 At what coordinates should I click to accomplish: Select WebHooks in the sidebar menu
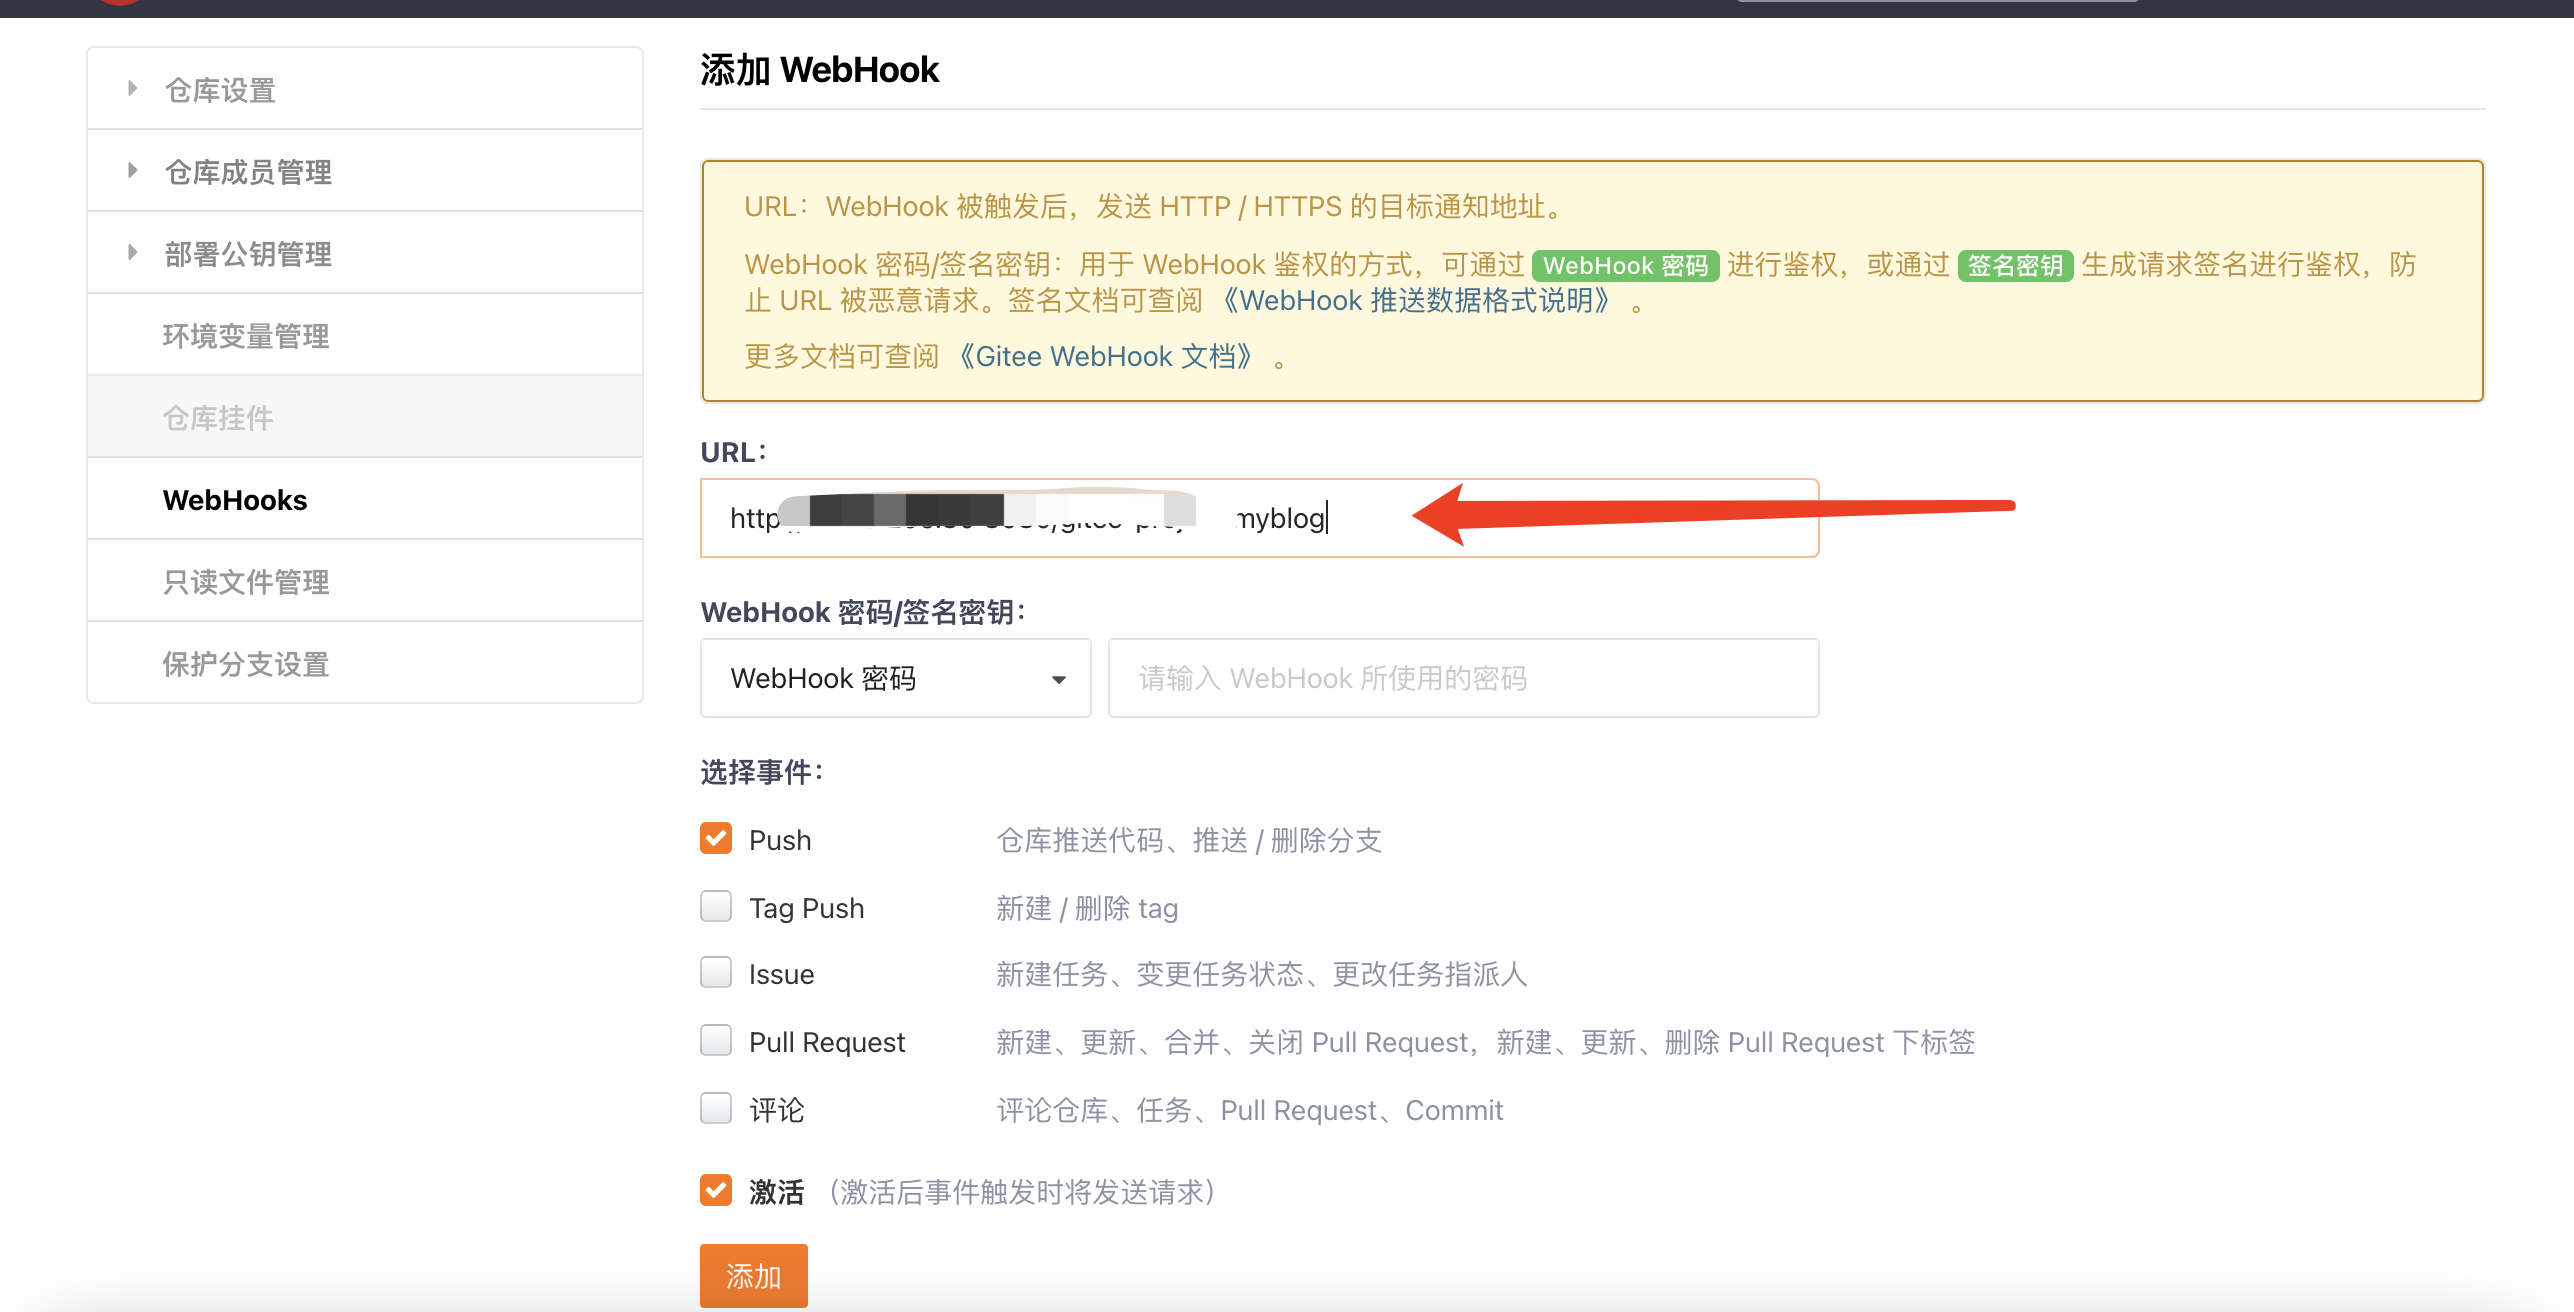click(x=235, y=500)
